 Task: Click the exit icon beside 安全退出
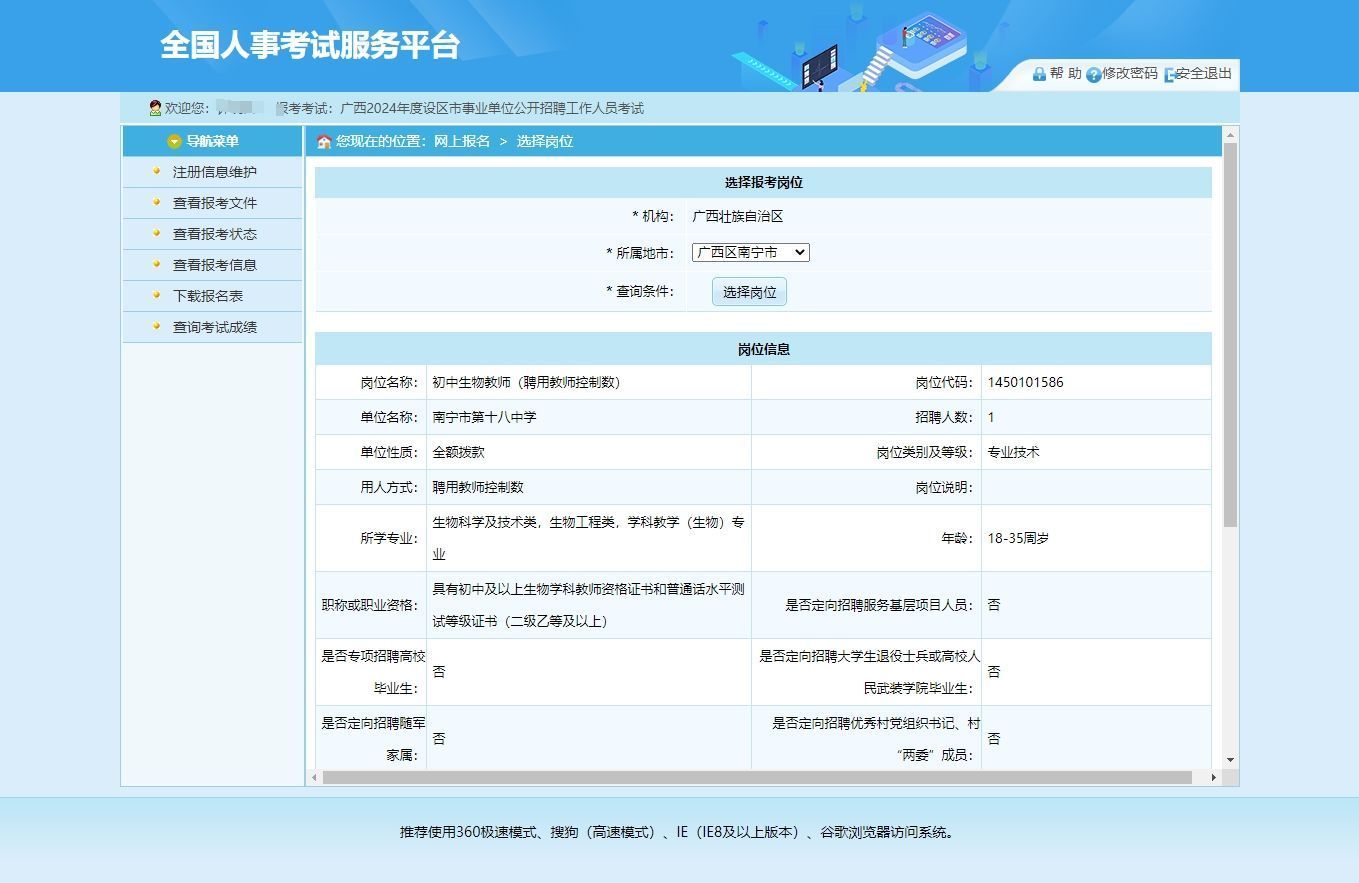click(x=1169, y=75)
